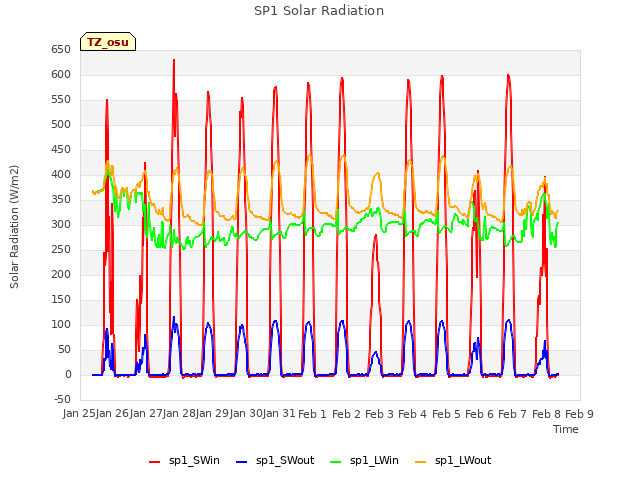This screenshot has width=640, height=480.
Task: Click the 400 y-axis tick value
Action: coord(61,175)
